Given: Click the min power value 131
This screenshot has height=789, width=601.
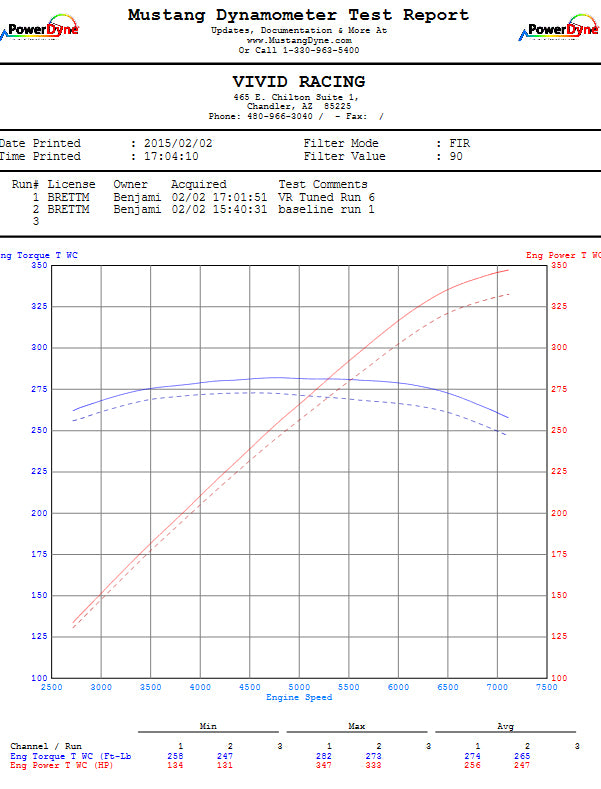Looking at the screenshot, I should 225,765.
